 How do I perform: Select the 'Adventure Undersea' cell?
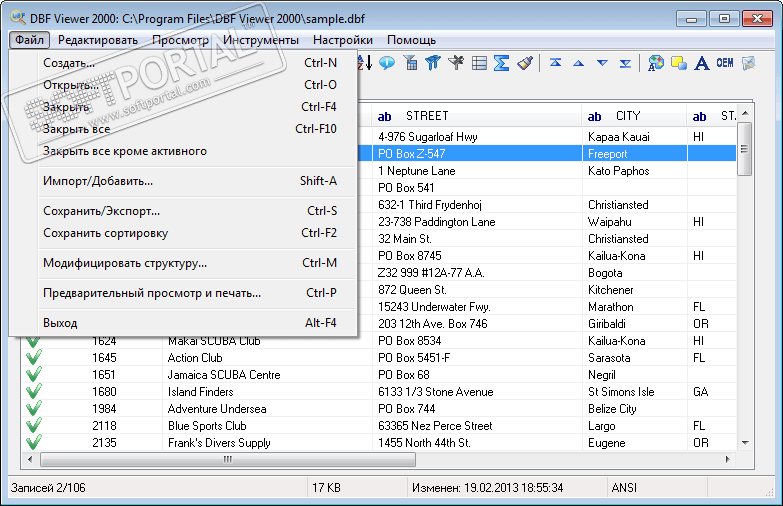(x=267, y=409)
